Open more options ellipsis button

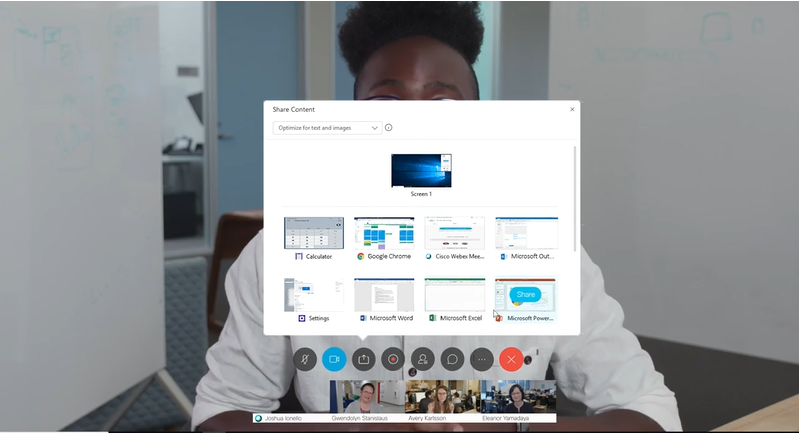(x=482, y=360)
